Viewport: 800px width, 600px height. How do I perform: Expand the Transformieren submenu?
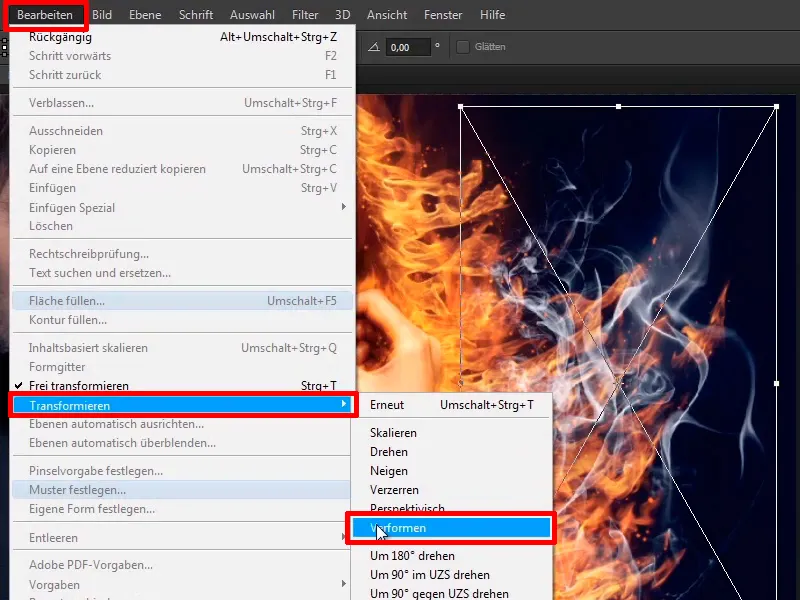[x=183, y=405]
